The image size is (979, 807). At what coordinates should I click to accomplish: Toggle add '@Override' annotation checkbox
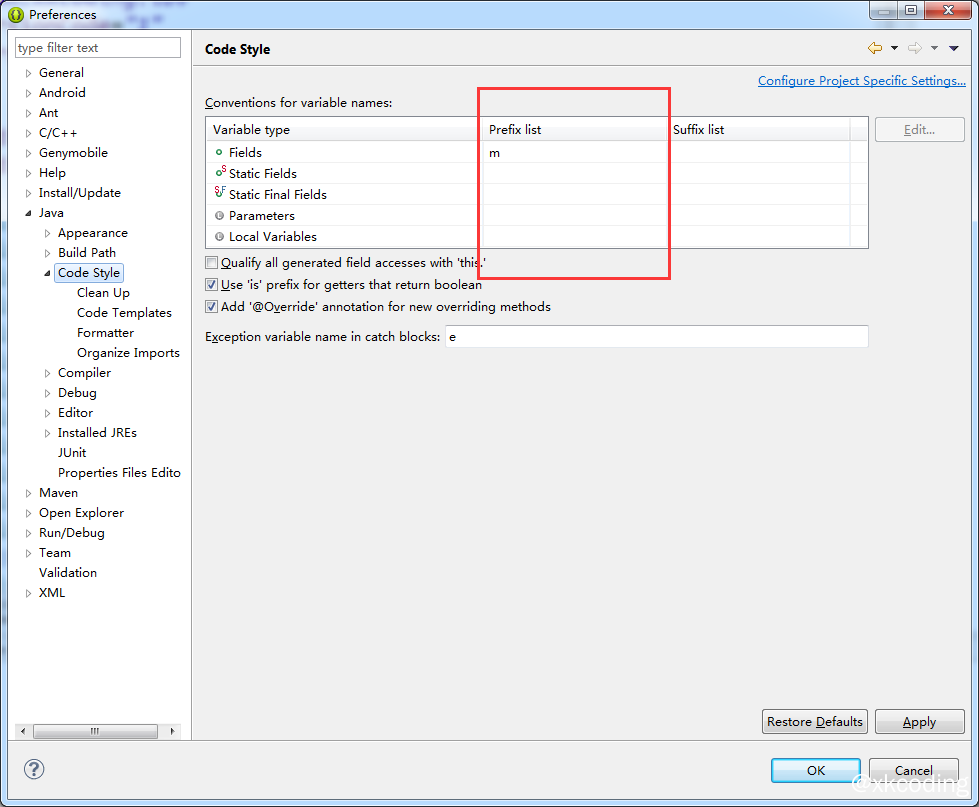point(211,307)
